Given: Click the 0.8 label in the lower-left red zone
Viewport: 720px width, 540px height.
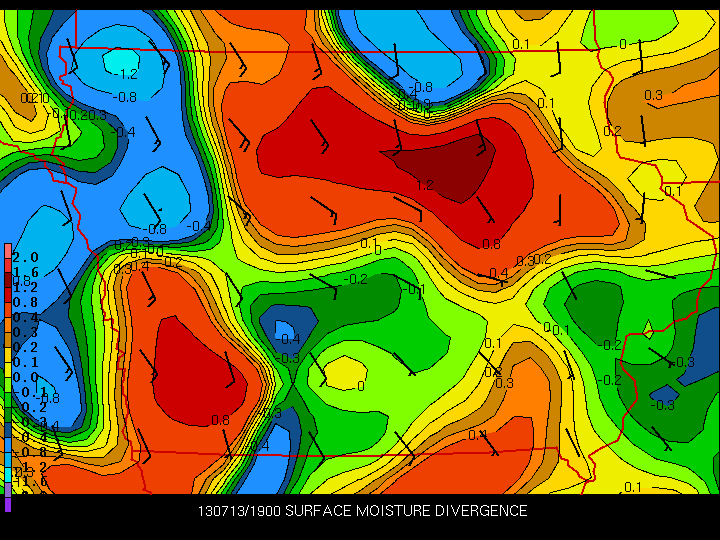Looking at the screenshot, I should [221, 420].
